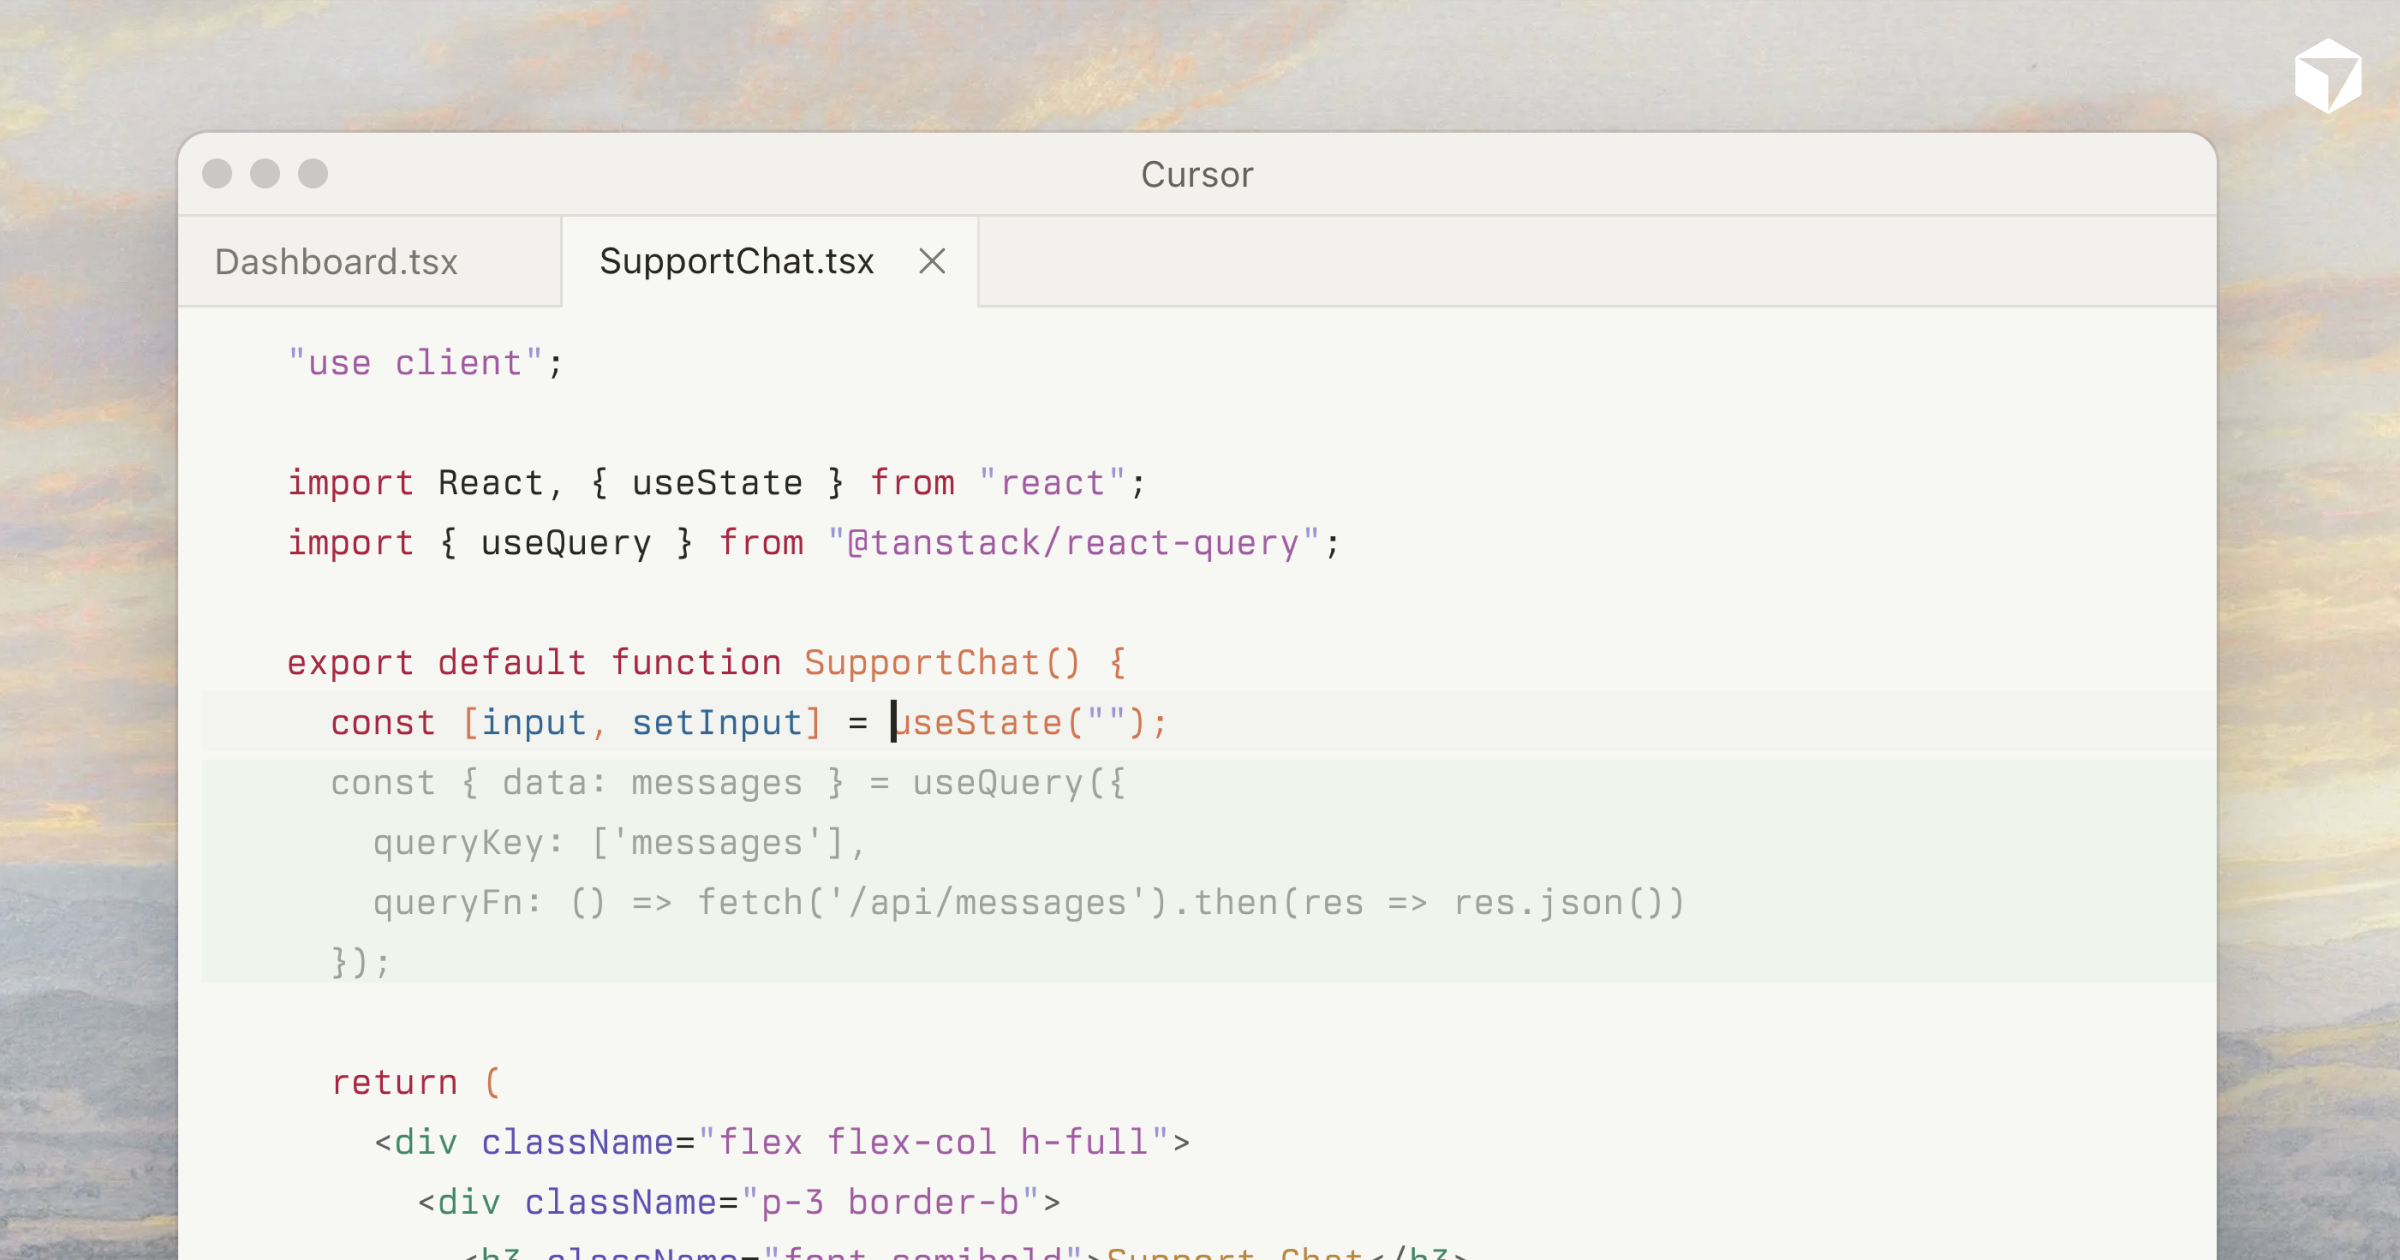Click the return keyword in the code

click(x=394, y=1083)
